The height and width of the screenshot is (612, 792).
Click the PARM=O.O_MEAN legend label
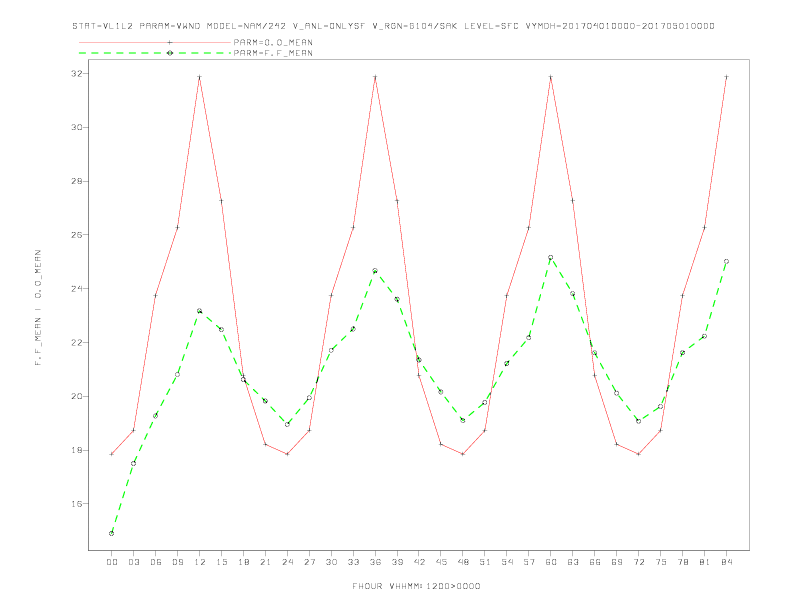point(273,42)
